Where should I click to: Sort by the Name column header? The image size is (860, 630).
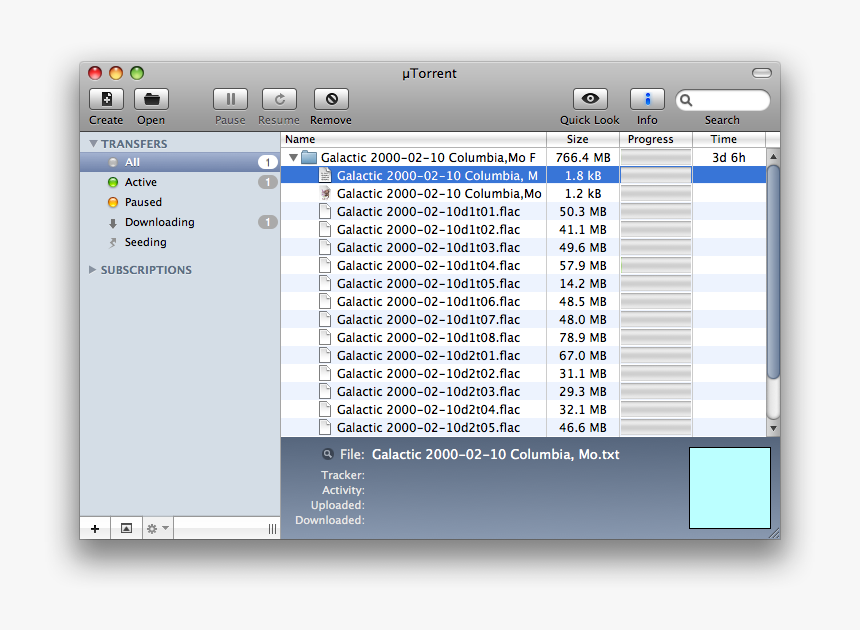pos(414,139)
